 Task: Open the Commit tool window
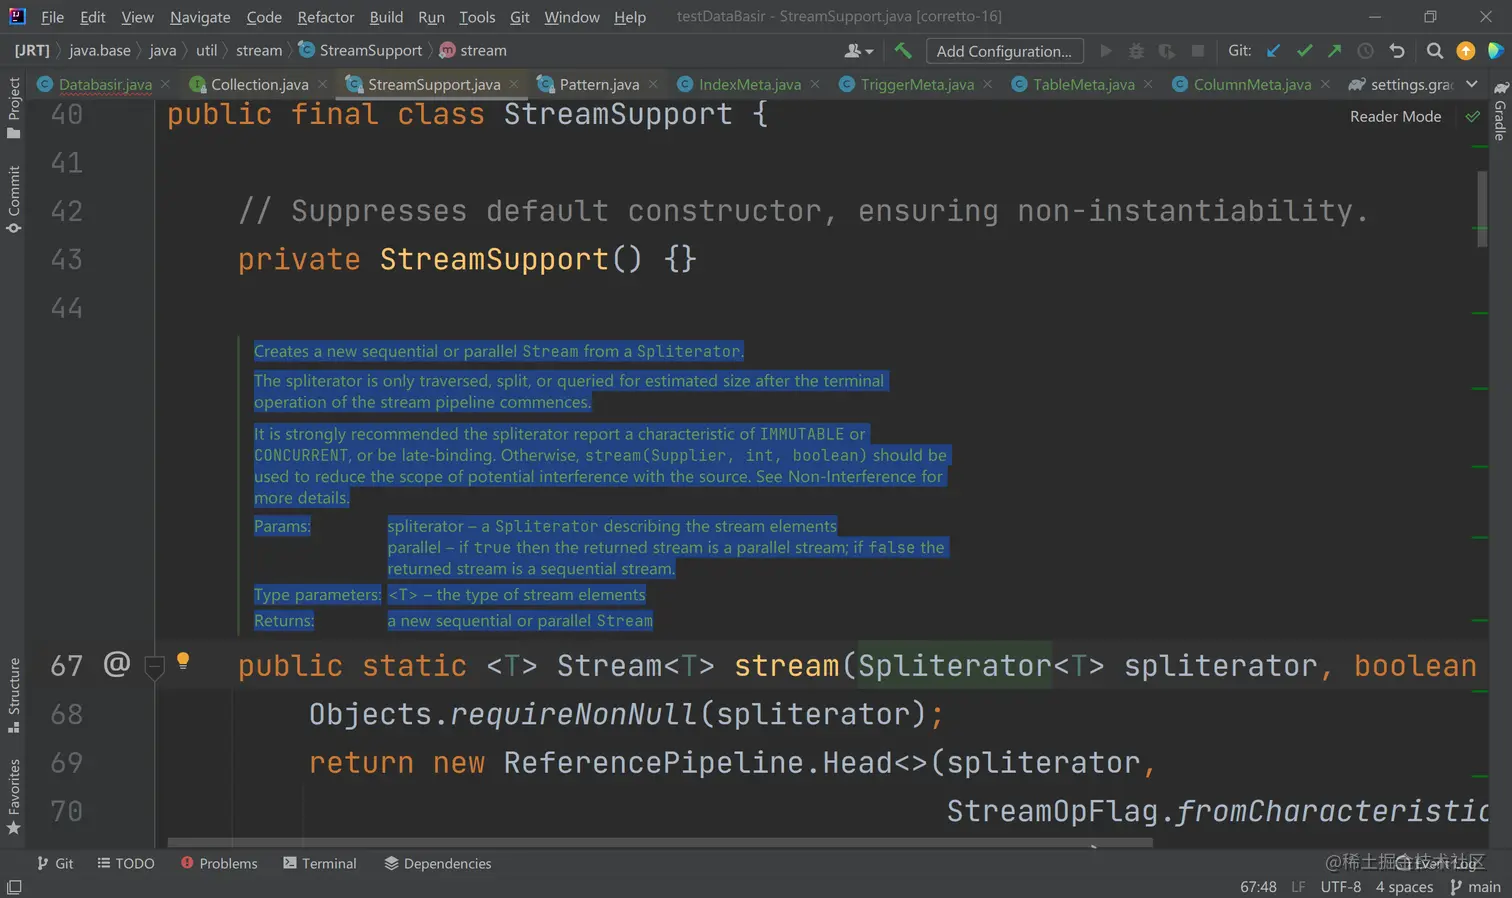[13, 199]
